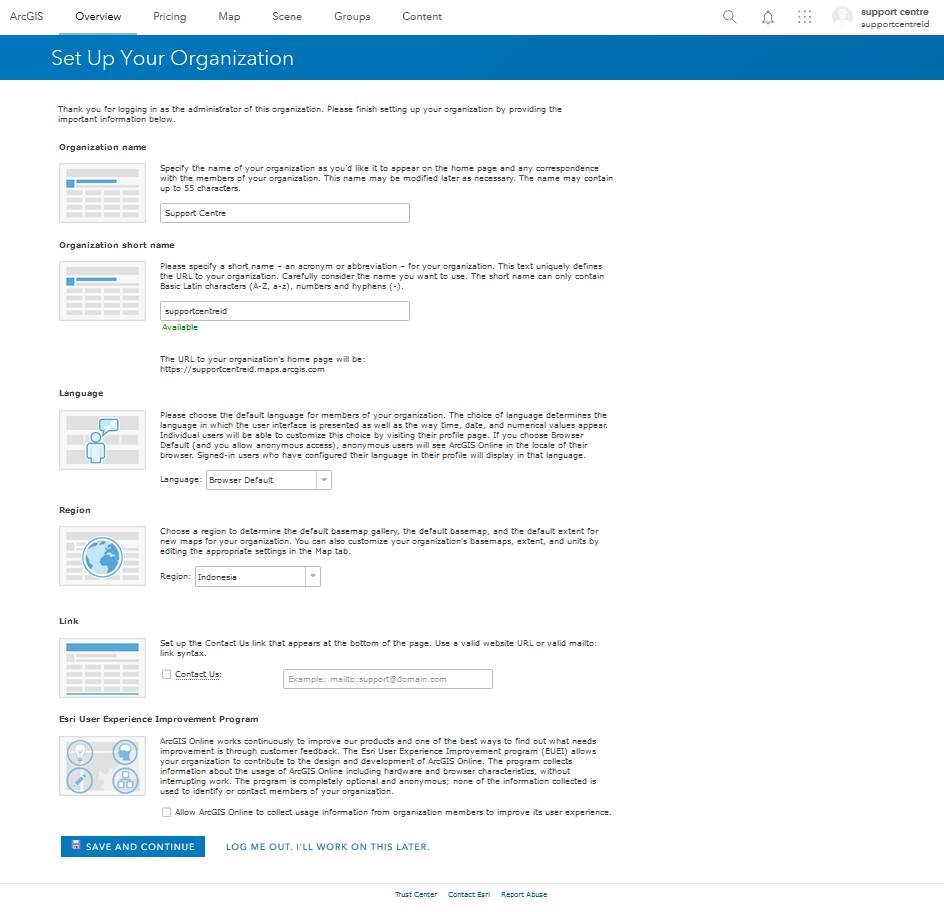
Task: Click the short name field containing supportcentreid
Action: [x=285, y=311]
